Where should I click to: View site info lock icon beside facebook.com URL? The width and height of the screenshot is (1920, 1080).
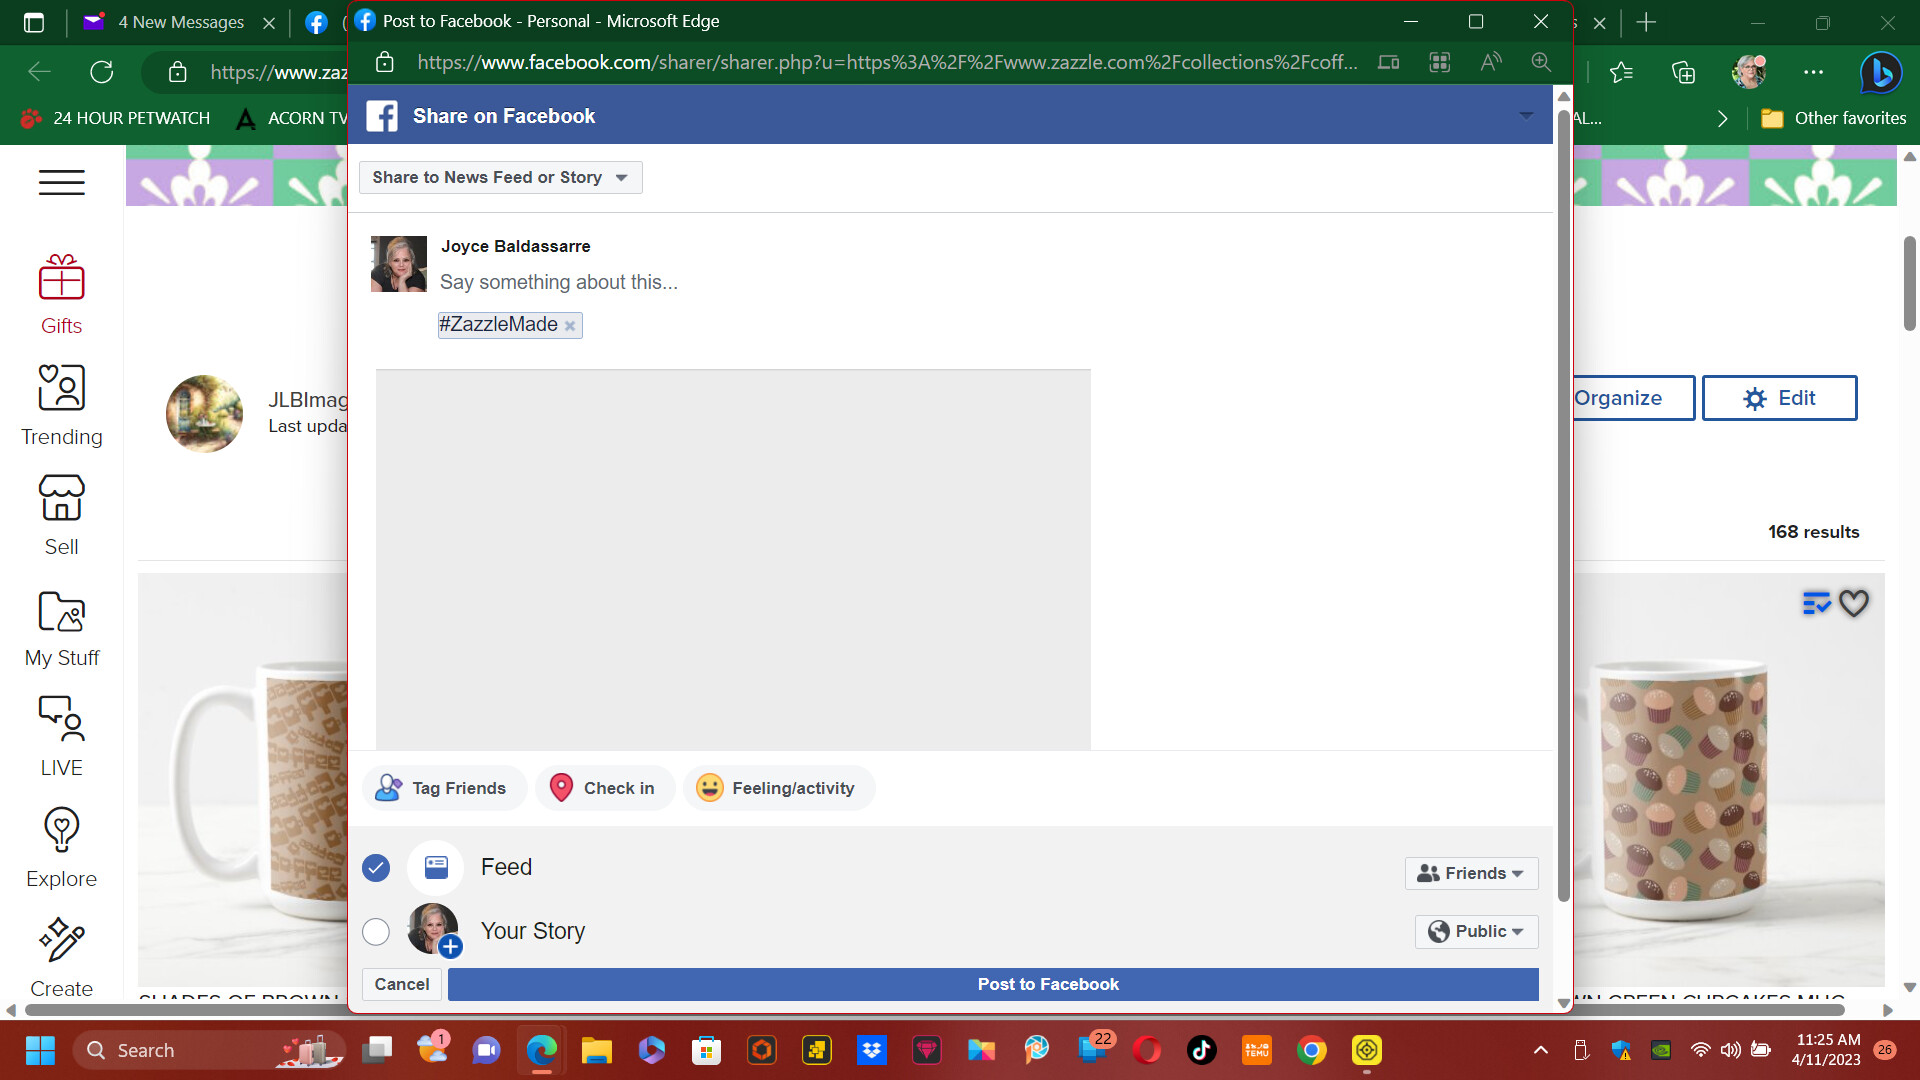pyautogui.click(x=384, y=62)
